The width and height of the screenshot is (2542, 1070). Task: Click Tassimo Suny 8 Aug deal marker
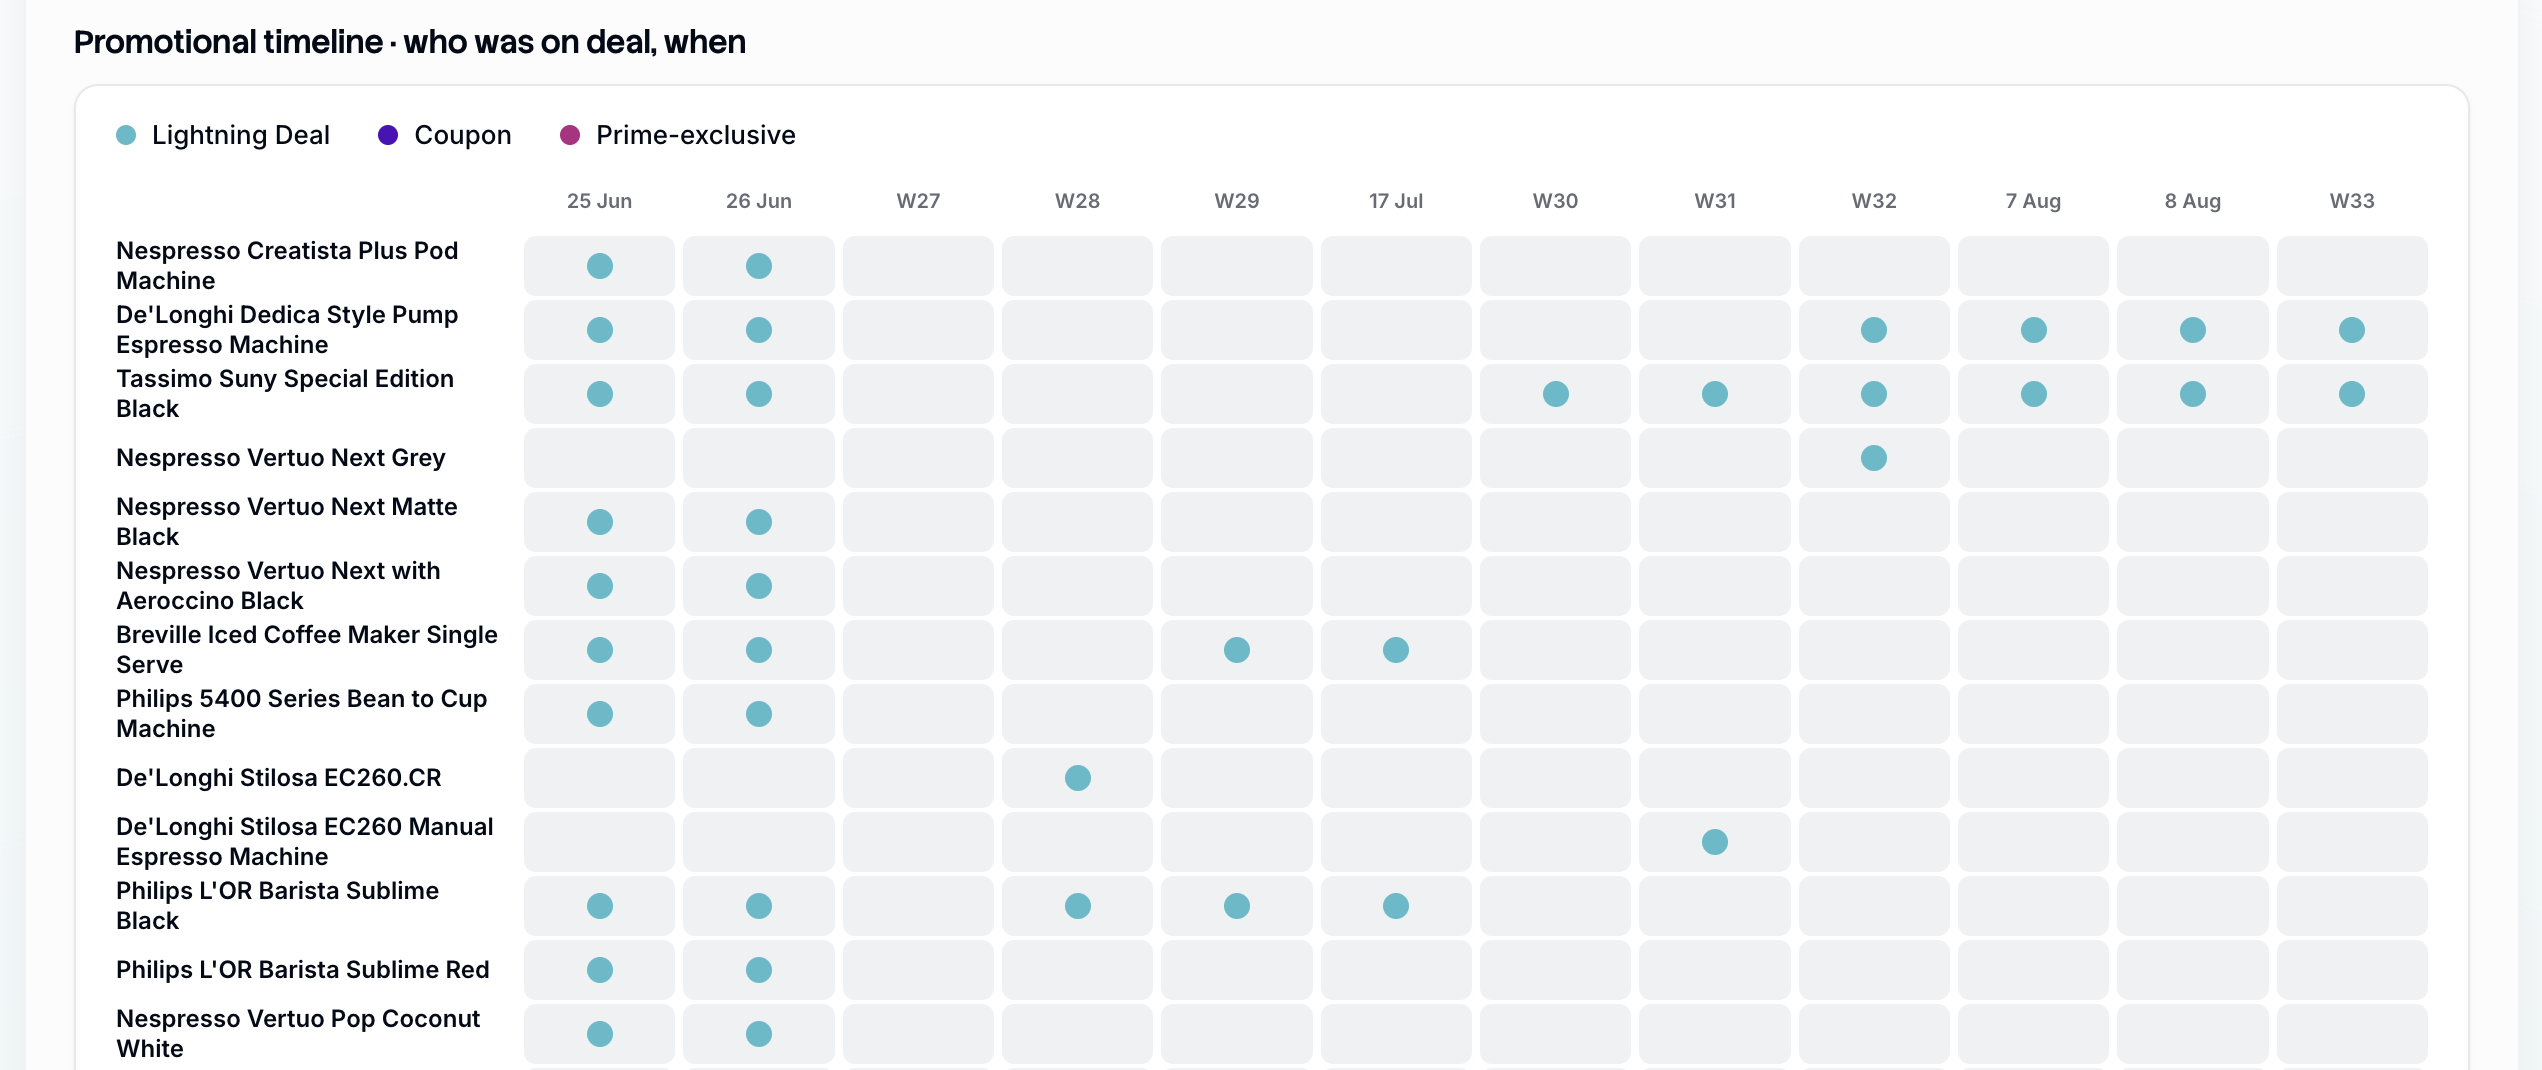pos(2193,394)
